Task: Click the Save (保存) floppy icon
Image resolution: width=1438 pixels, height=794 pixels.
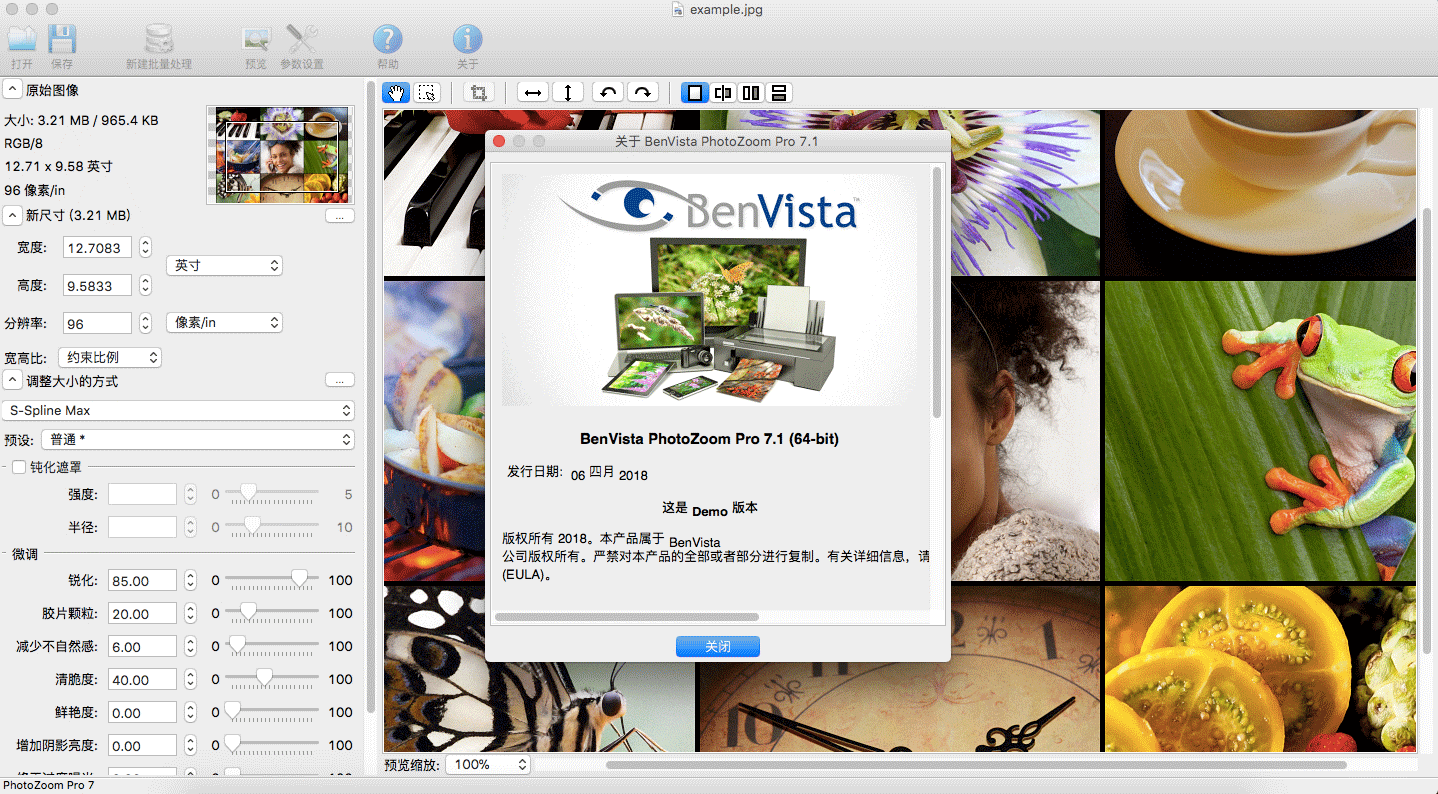Action: tap(62, 40)
